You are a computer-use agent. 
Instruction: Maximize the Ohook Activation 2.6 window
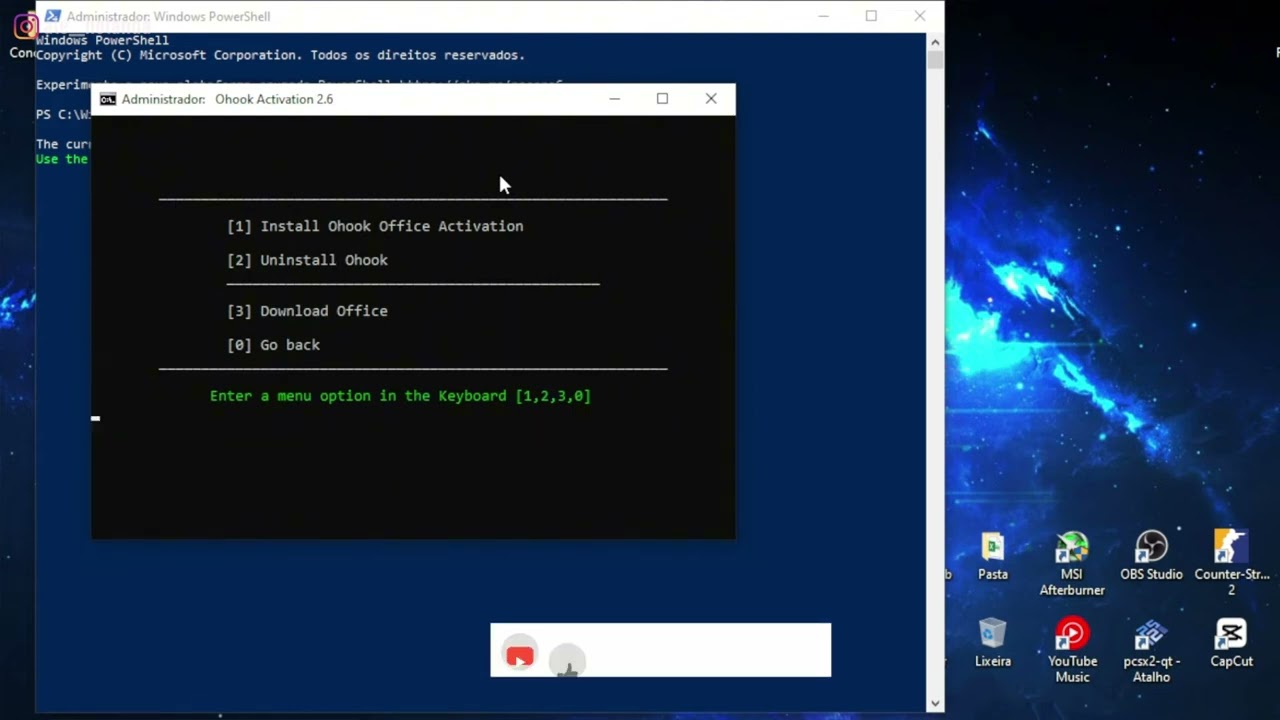662,99
